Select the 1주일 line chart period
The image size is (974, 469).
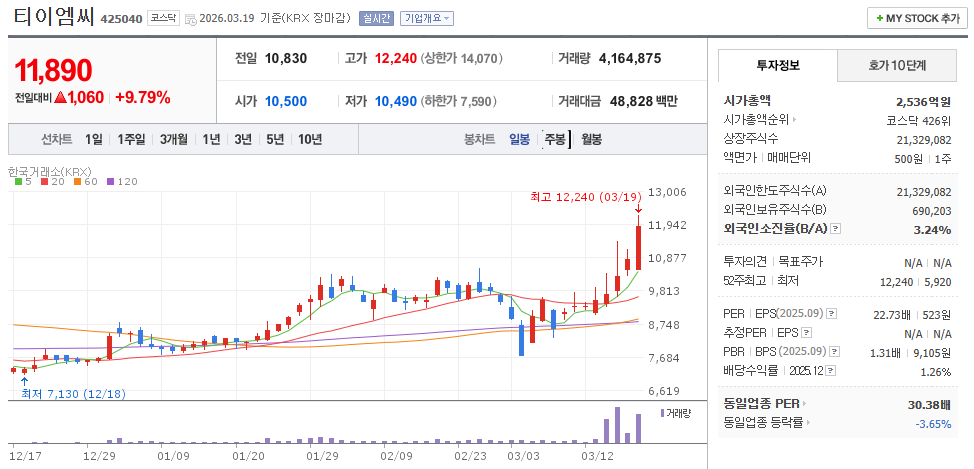(131, 139)
